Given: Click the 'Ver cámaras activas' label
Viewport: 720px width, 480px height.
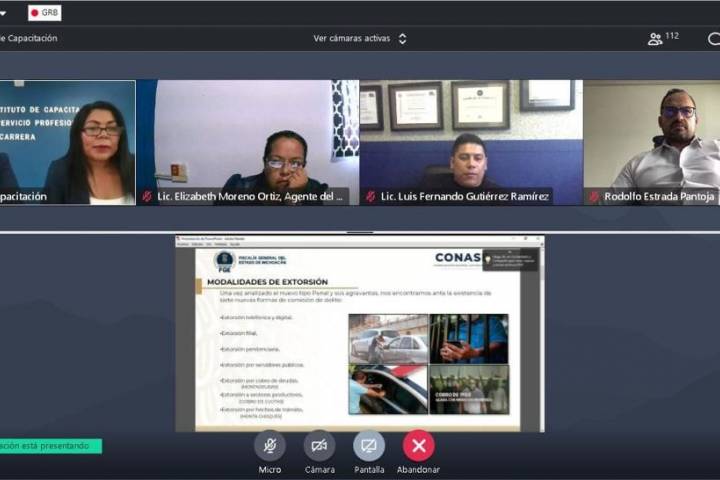Looking at the screenshot, I should [351, 39].
